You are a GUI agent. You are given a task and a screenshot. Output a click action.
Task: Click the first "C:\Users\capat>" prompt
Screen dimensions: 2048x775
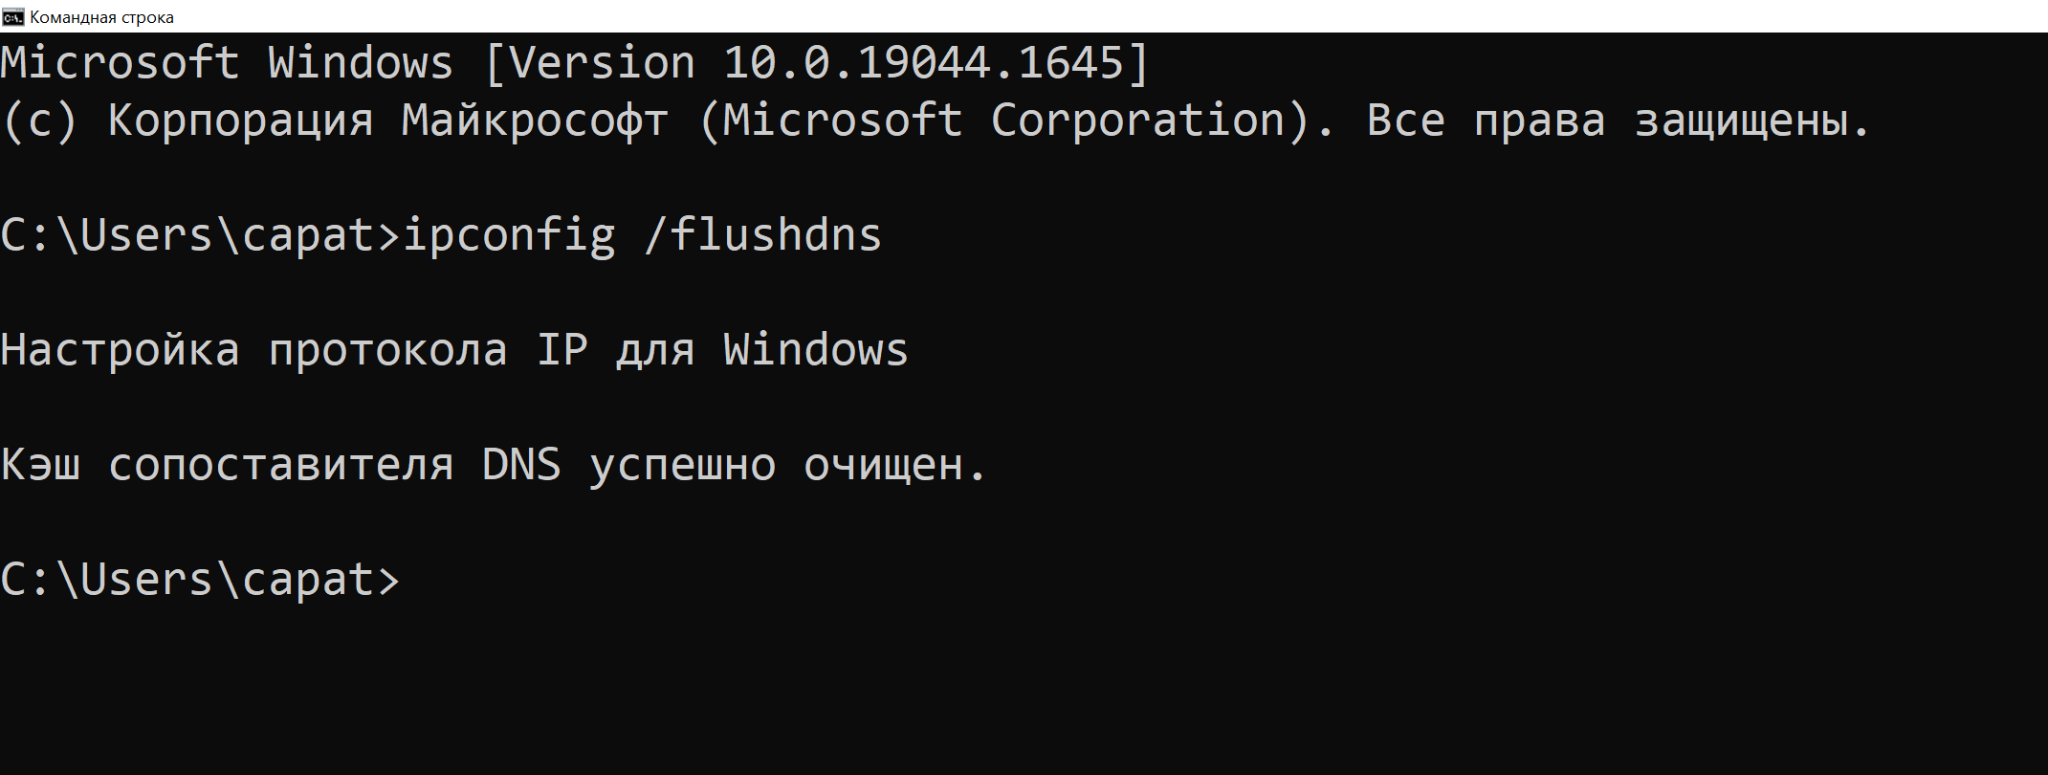[200, 236]
